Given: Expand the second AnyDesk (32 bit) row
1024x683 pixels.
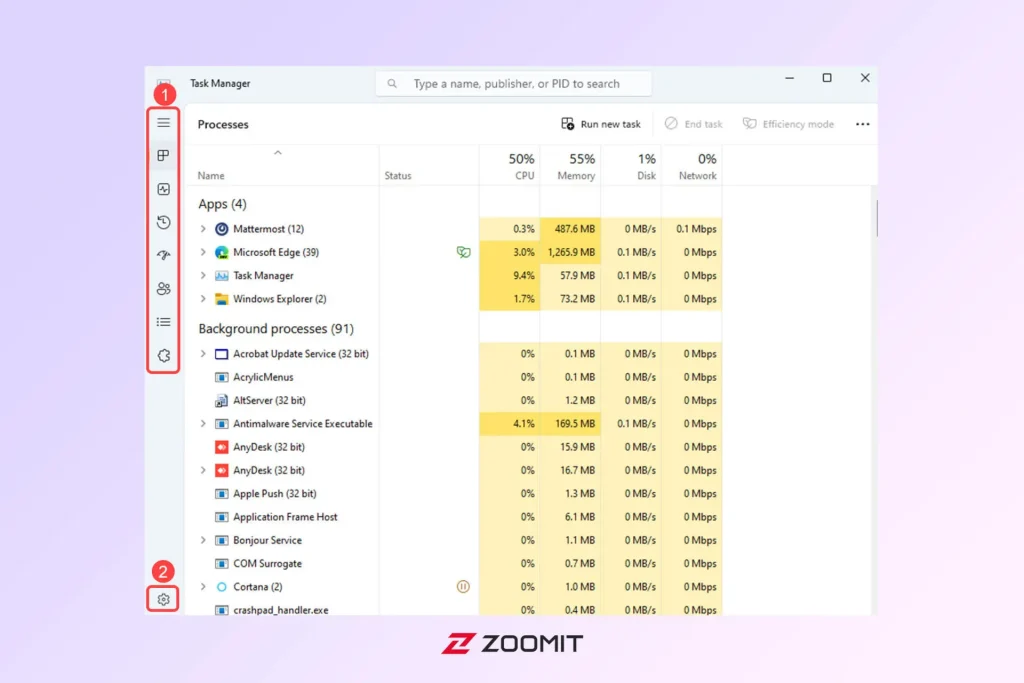Looking at the screenshot, I should point(202,470).
